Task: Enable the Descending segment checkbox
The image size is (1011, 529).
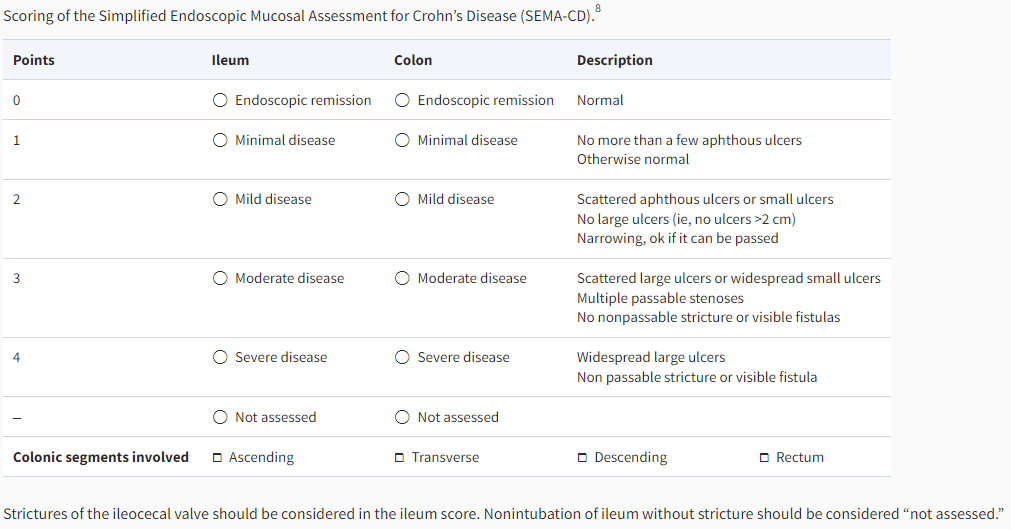Action: point(583,458)
